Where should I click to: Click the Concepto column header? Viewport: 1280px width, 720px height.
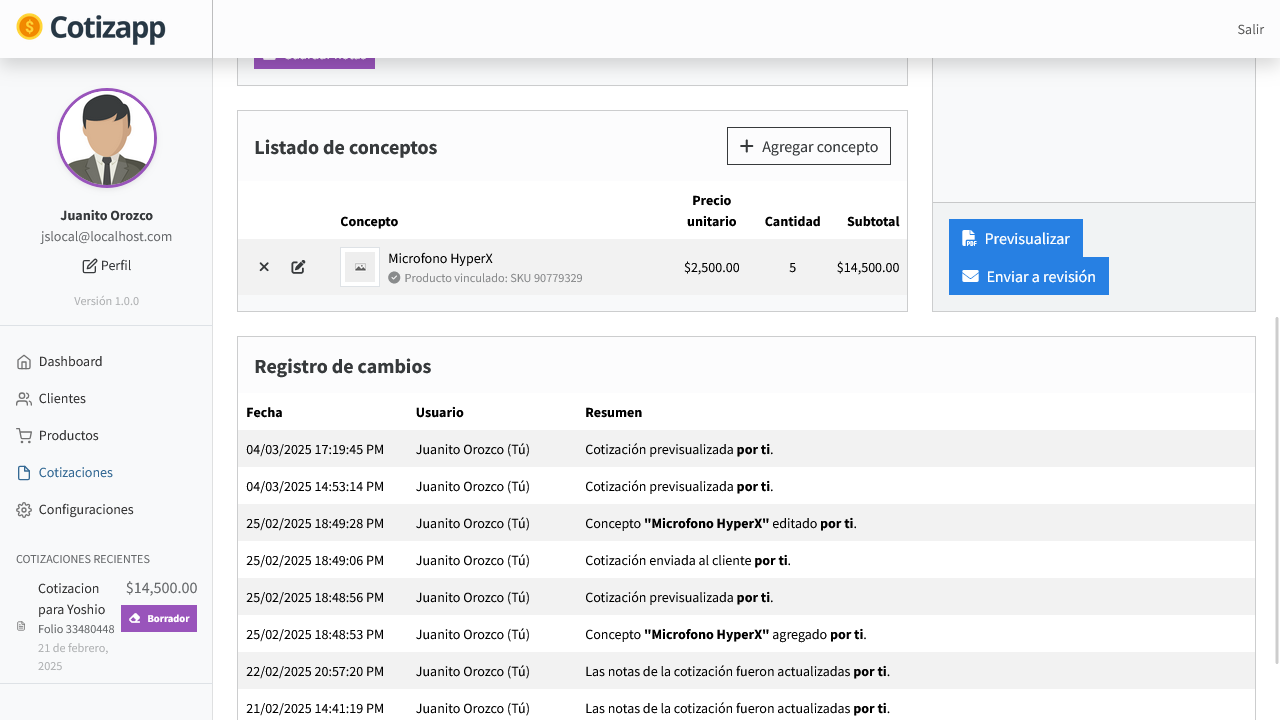click(x=369, y=222)
